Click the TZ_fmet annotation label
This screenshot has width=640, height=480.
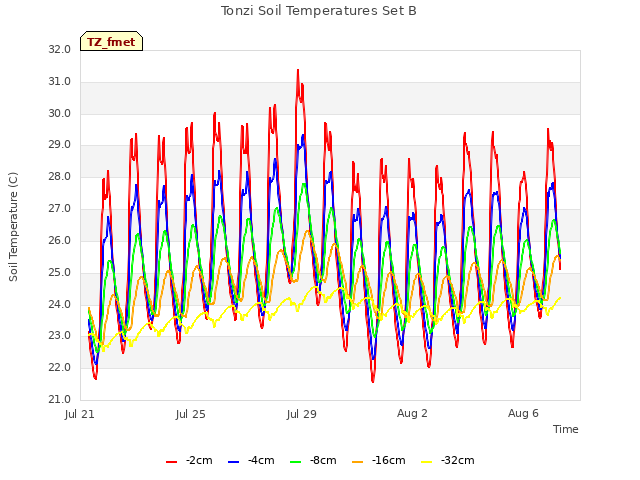(111, 41)
